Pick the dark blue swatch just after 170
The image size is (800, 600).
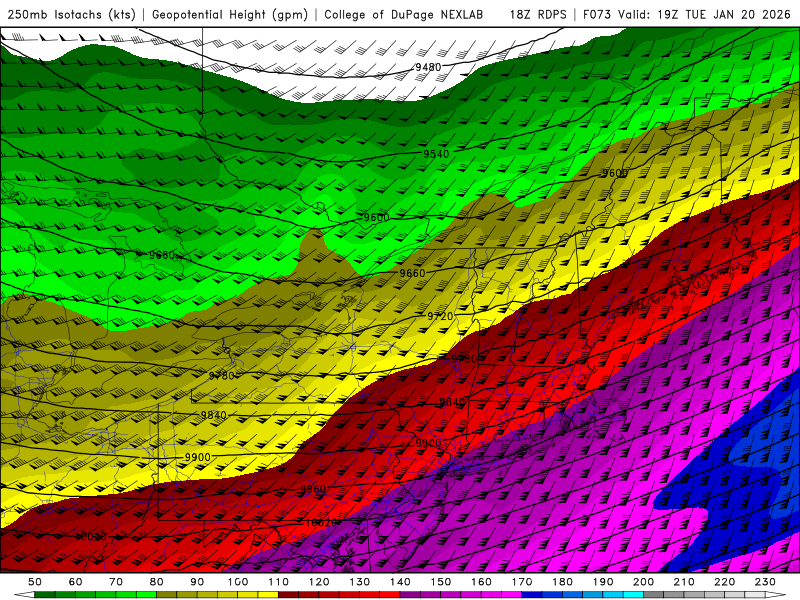[532, 595]
